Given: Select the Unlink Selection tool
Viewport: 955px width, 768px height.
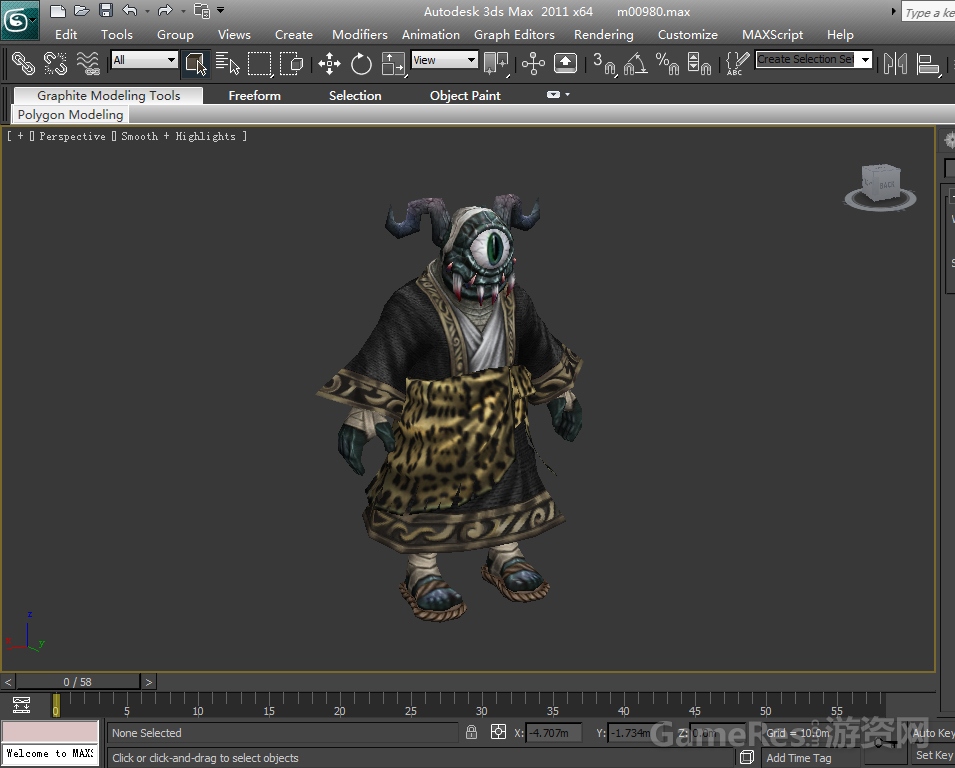Looking at the screenshot, I should click(55, 63).
